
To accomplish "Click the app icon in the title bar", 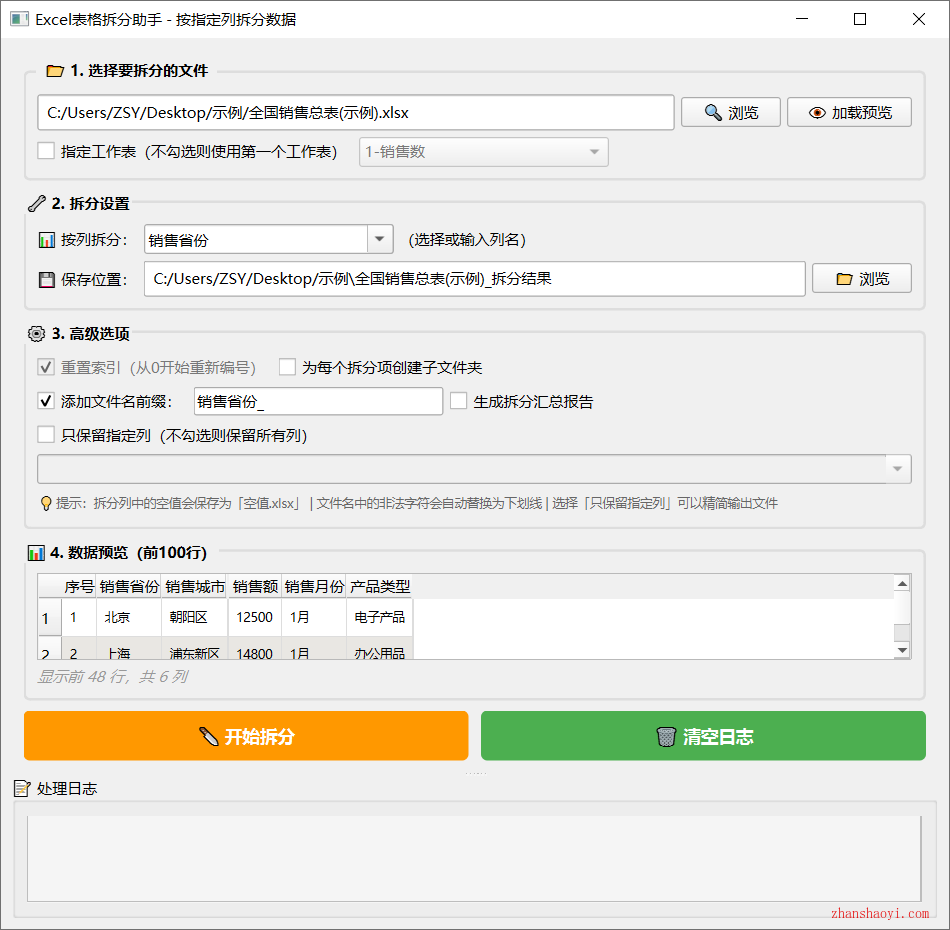I will click(19, 19).
